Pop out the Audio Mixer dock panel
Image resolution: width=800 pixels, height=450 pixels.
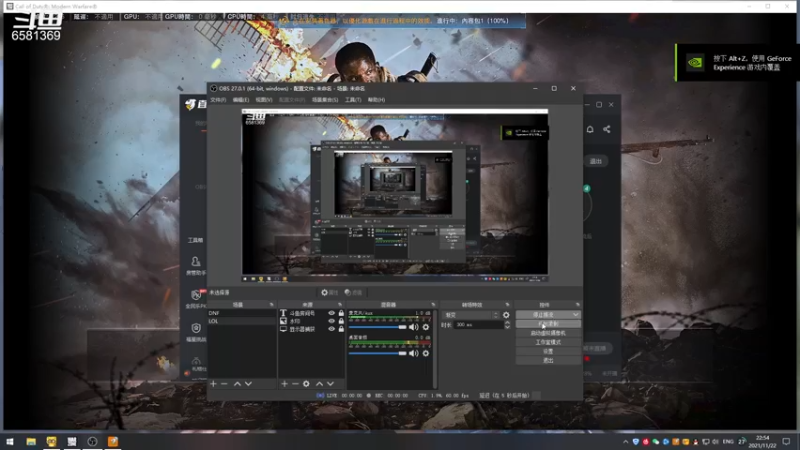click(x=433, y=305)
